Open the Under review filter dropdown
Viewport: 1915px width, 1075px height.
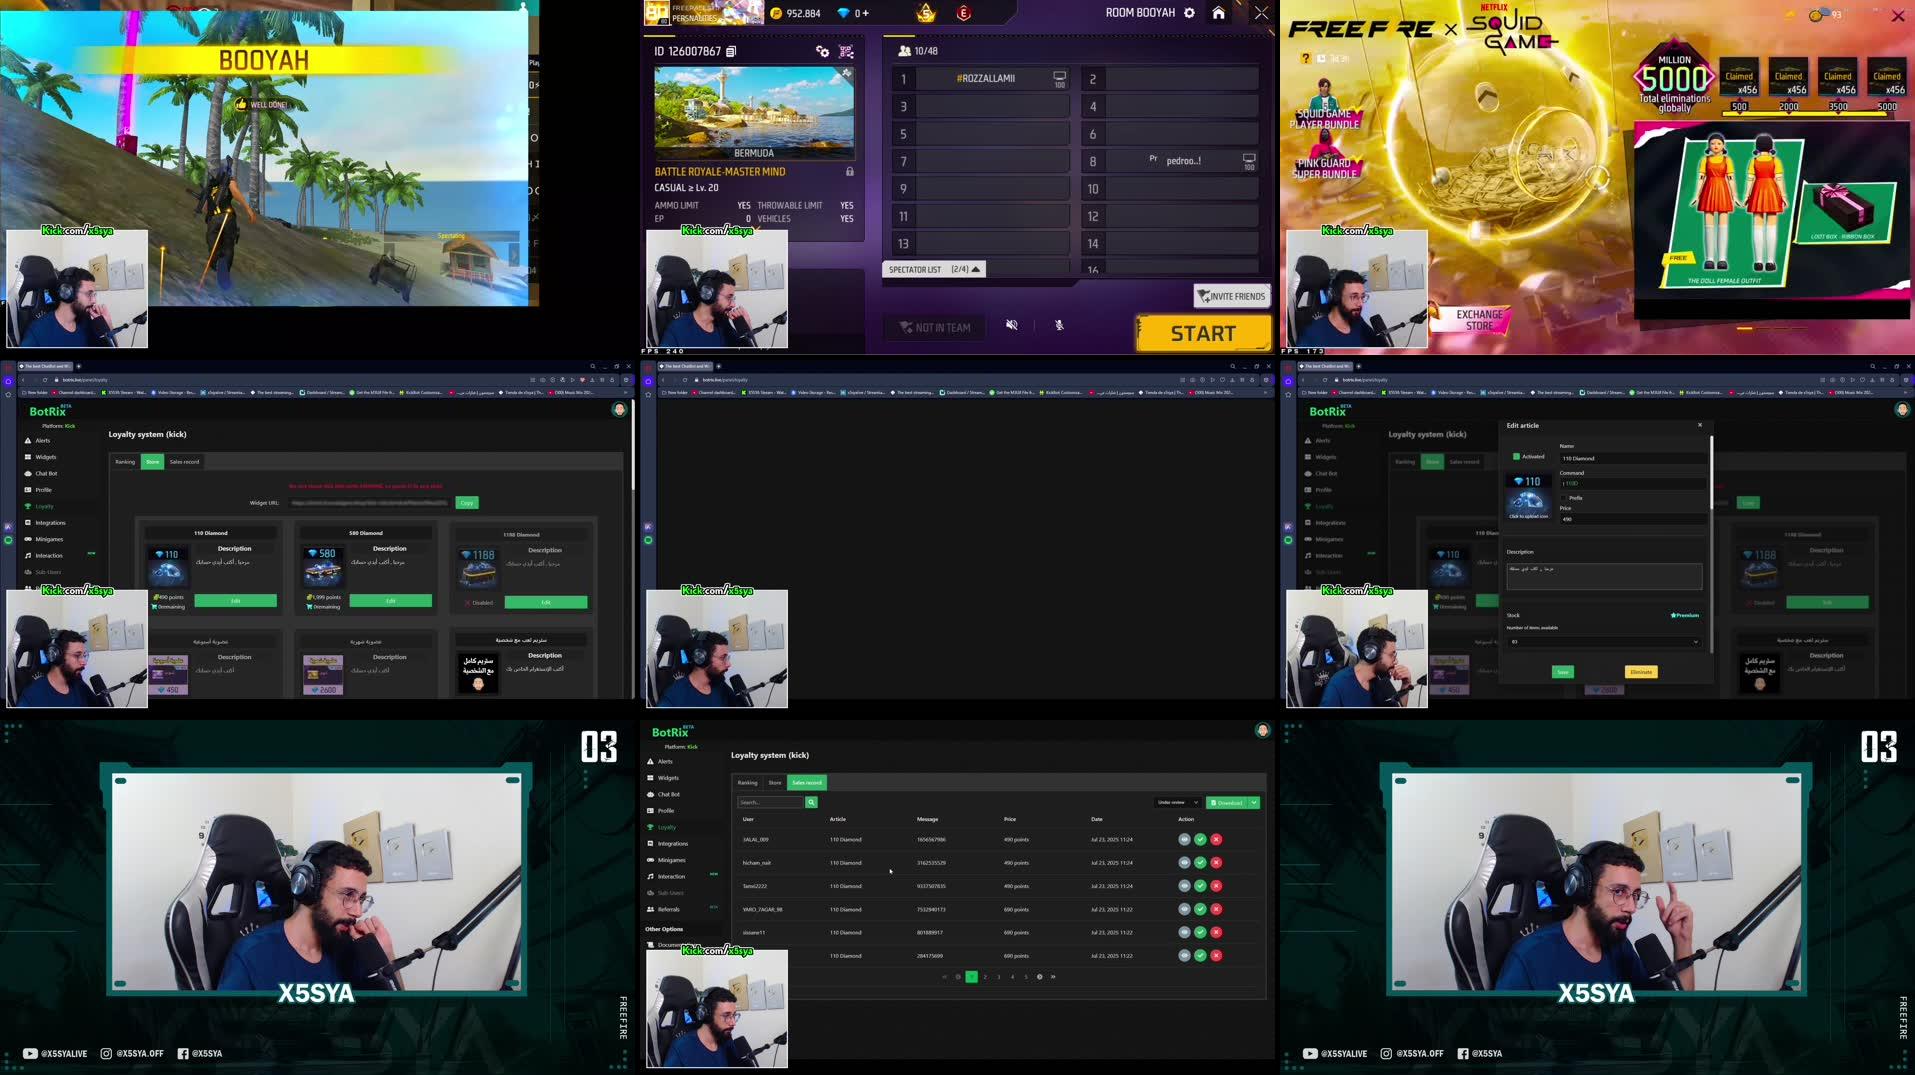point(1177,802)
